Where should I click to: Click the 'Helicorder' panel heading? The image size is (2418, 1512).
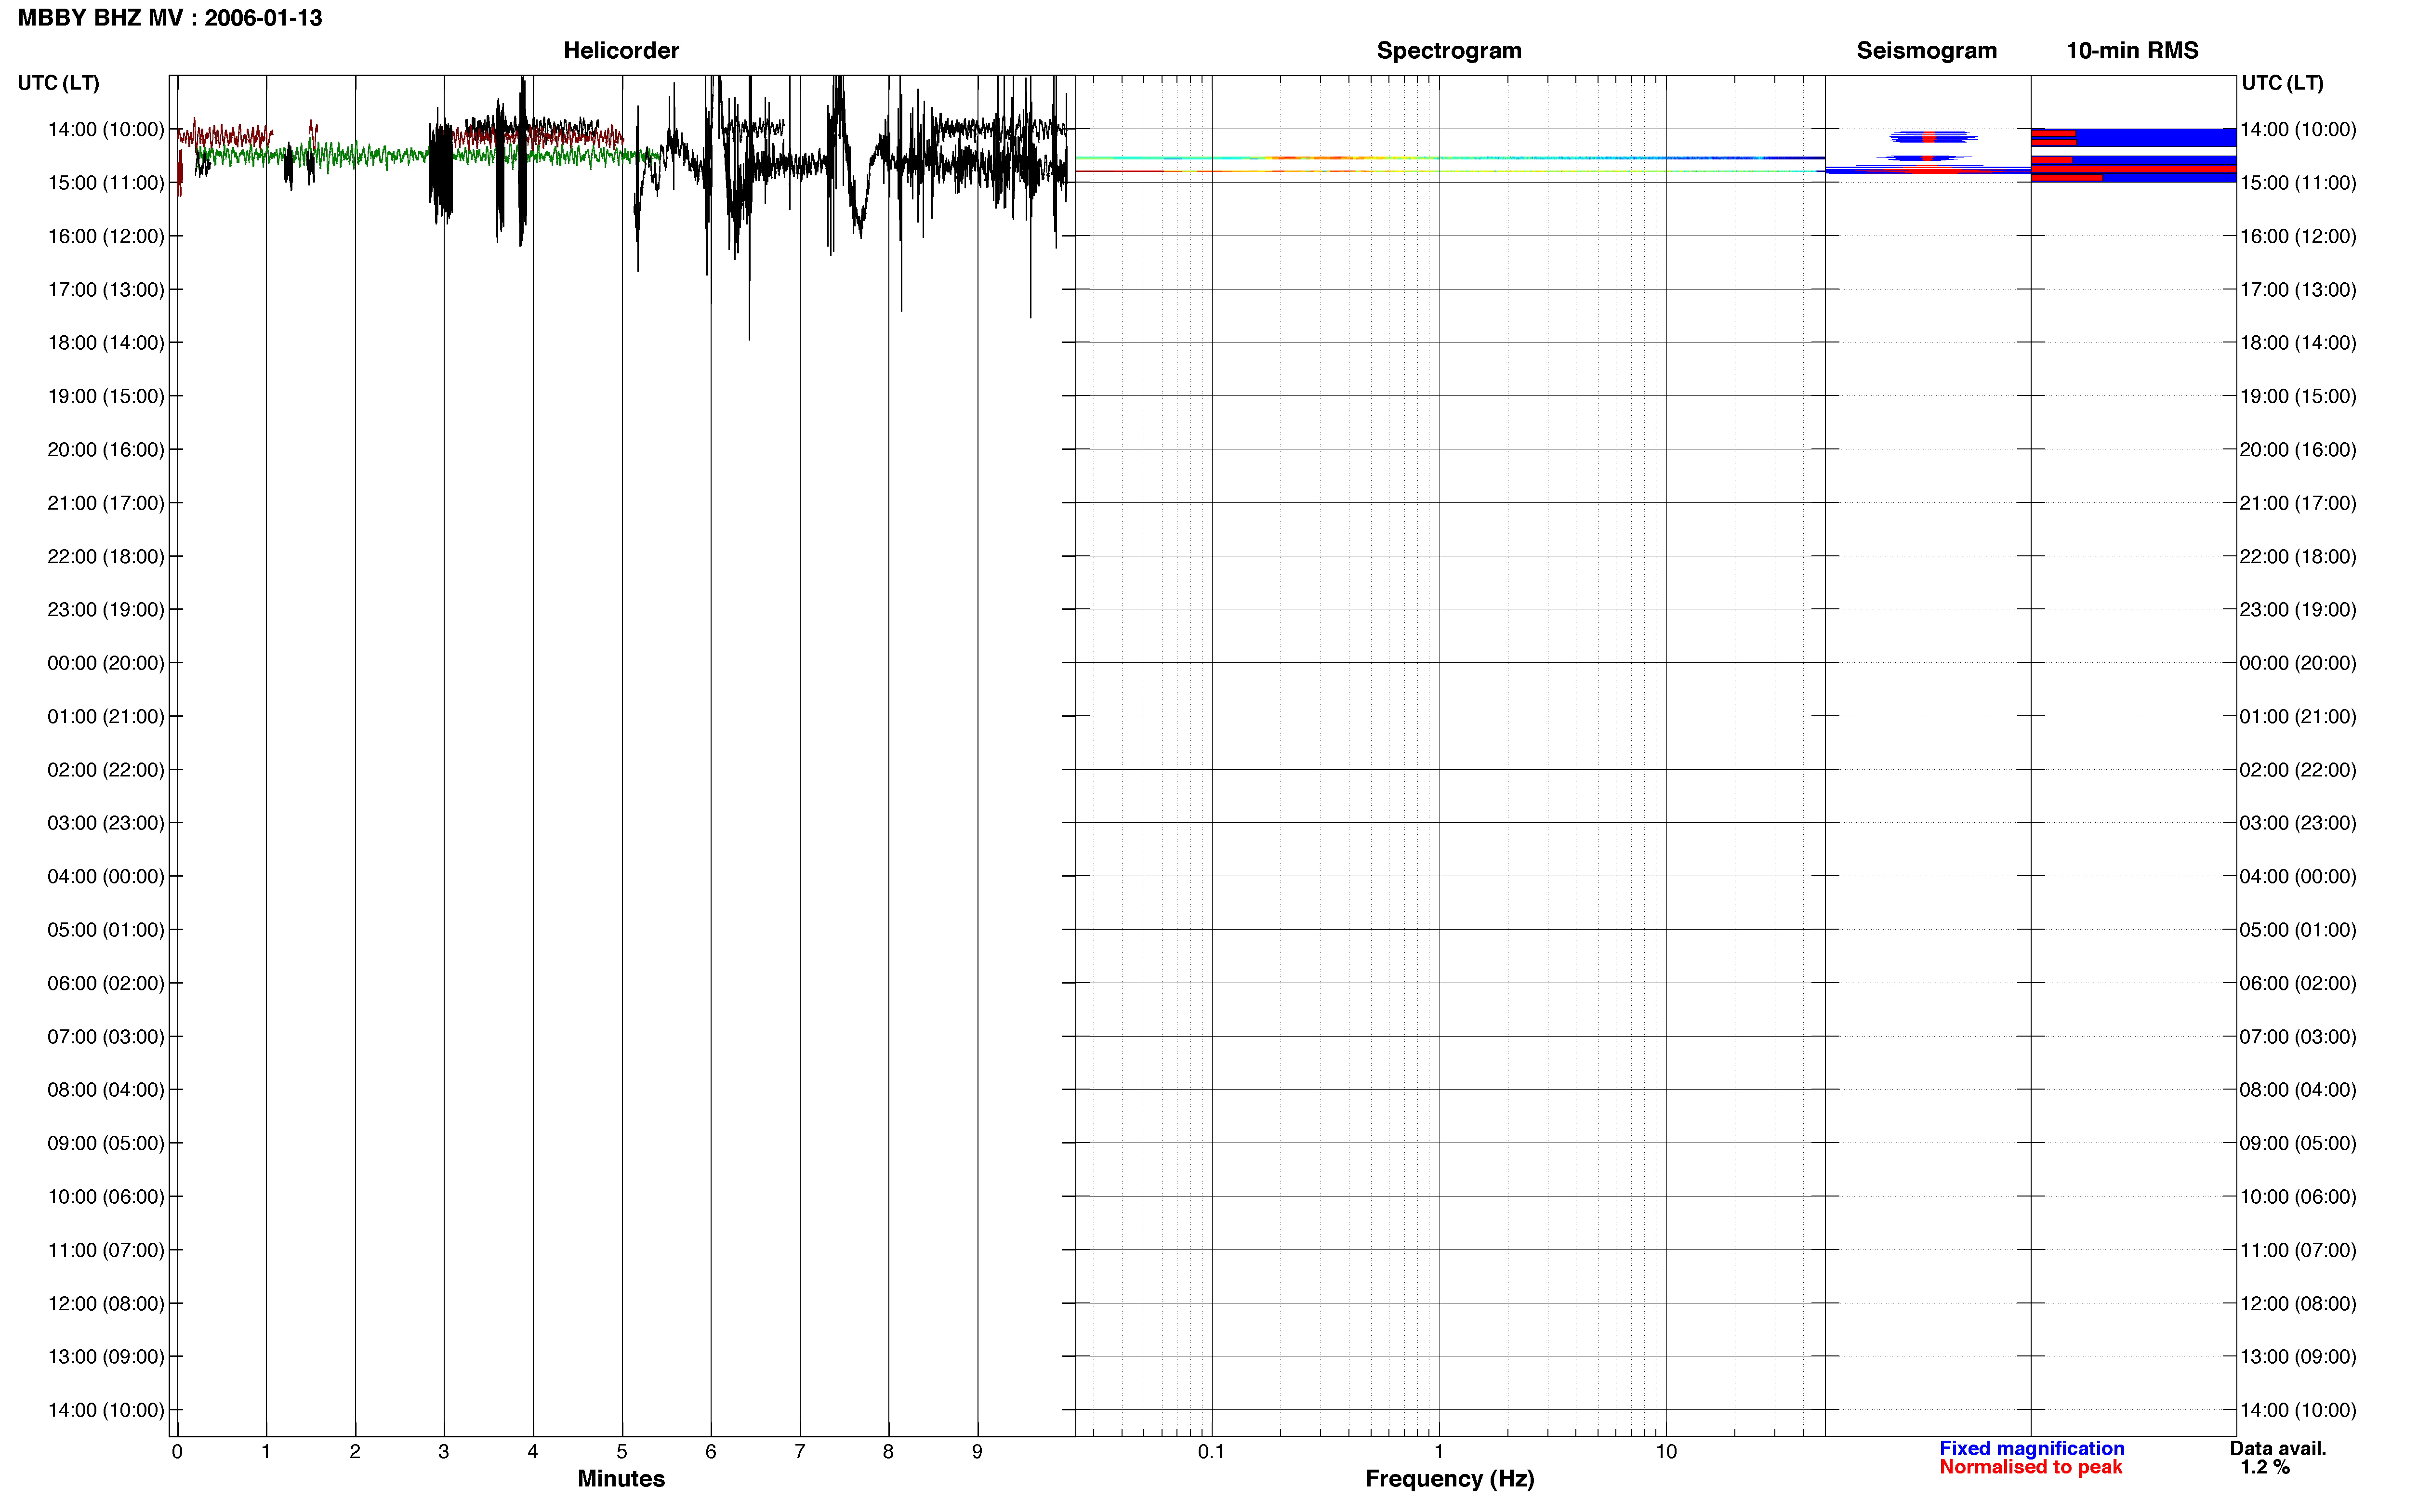[621, 51]
